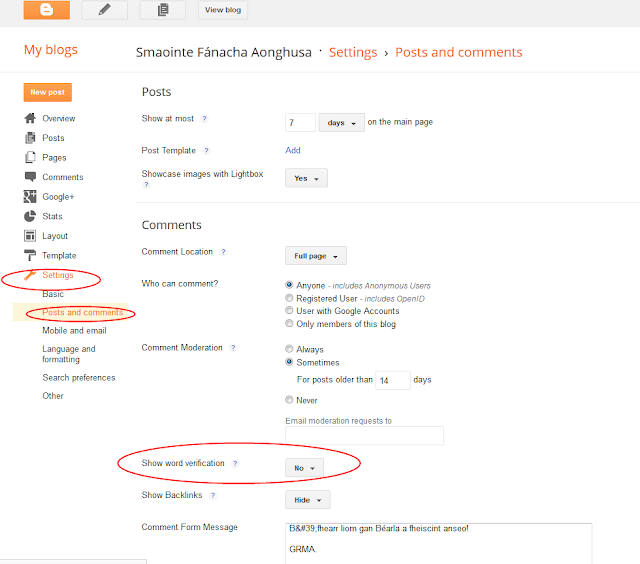Click help icon beside Show word verification
Image resolution: width=640 pixels, height=564 pixels.
coord(235,464)
